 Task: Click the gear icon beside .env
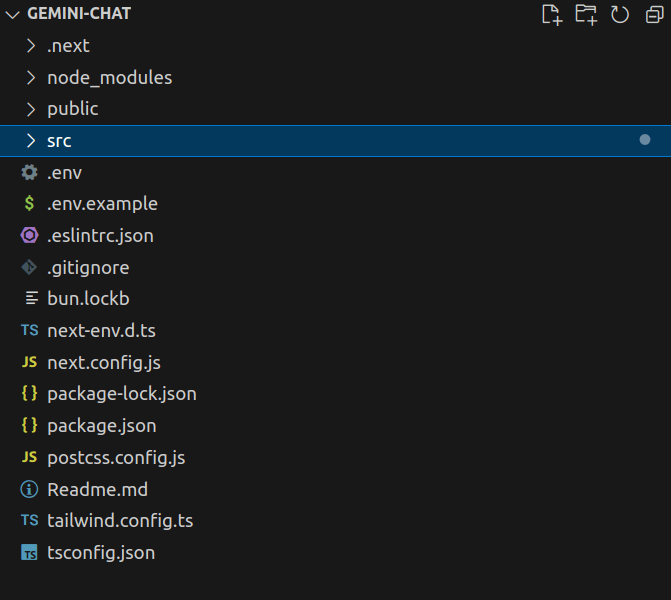point(30,172)
